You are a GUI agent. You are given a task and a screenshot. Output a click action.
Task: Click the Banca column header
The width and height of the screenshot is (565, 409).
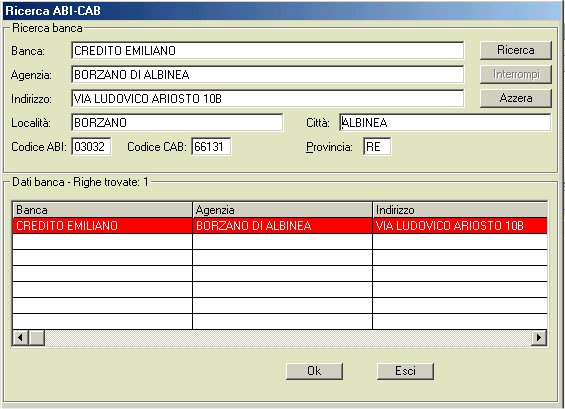click(x=102, y=210)
